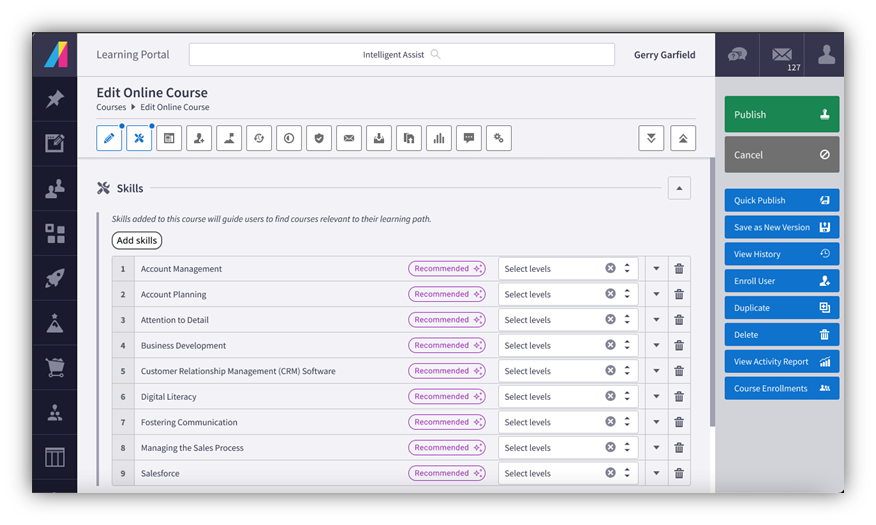876x525 pixels.
Task: Expand all sections with double down chevron
Action: pyautogui.click(x=651, y=138)
